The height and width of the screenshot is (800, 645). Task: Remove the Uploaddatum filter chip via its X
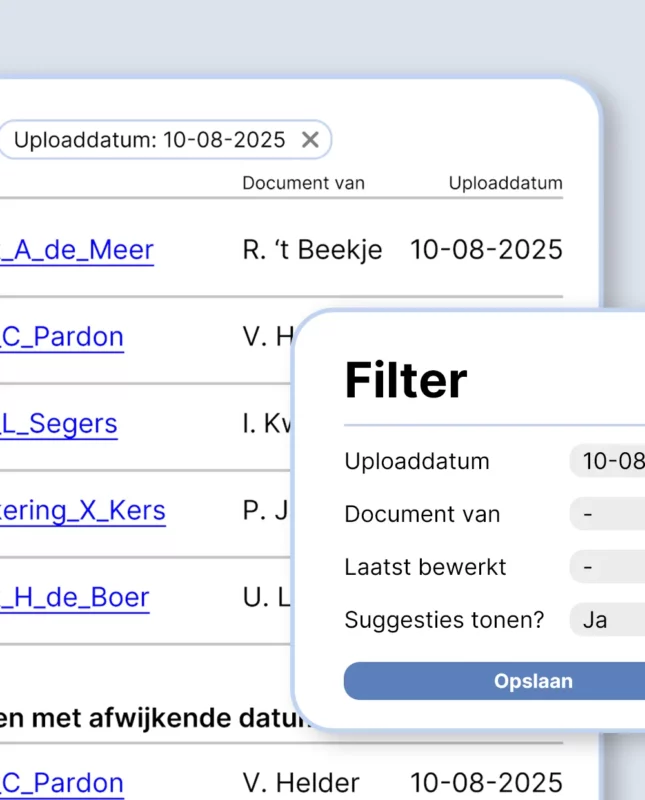[x=310, y=140]
